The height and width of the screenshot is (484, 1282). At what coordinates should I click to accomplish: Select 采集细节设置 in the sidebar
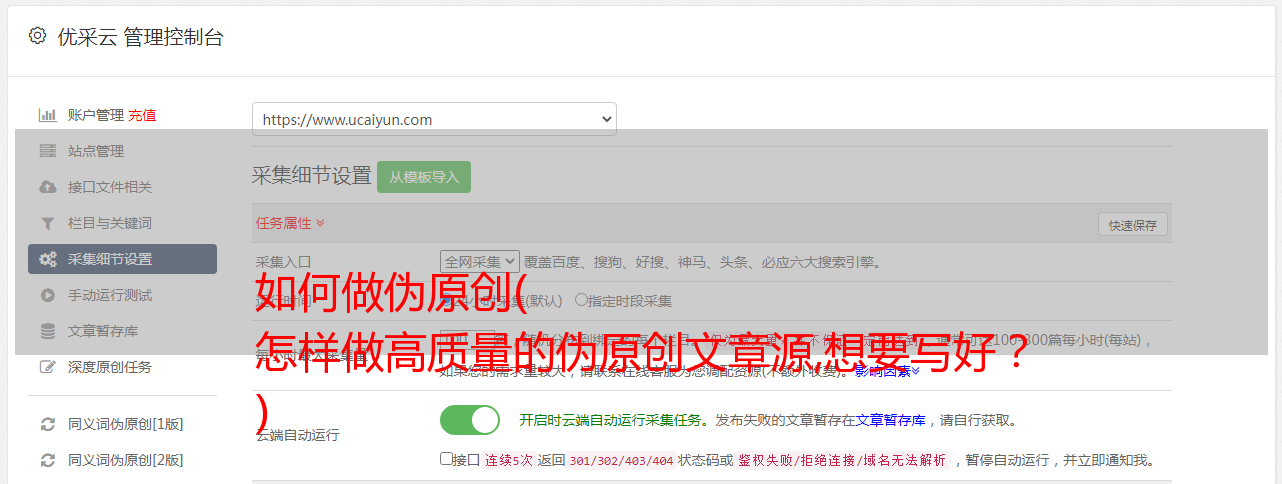[x=122, y=259]
